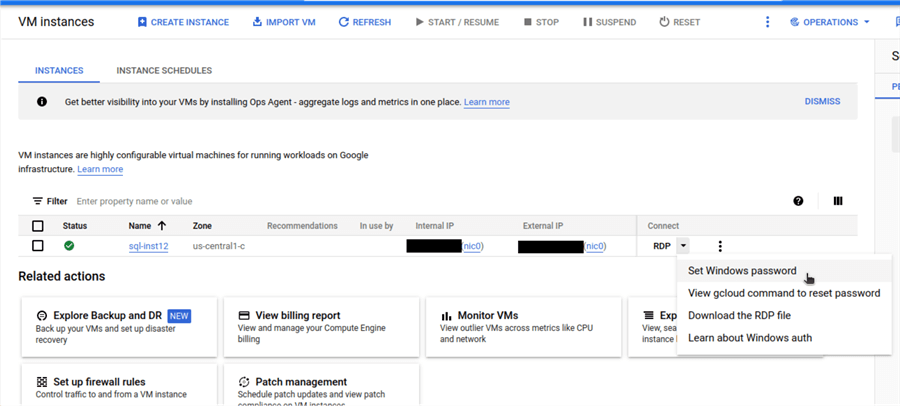Image resolution: width=900 pixels, height=406 pixels.
Task: Click the Refresh icon in toolbar
Action: pos(344,22)
